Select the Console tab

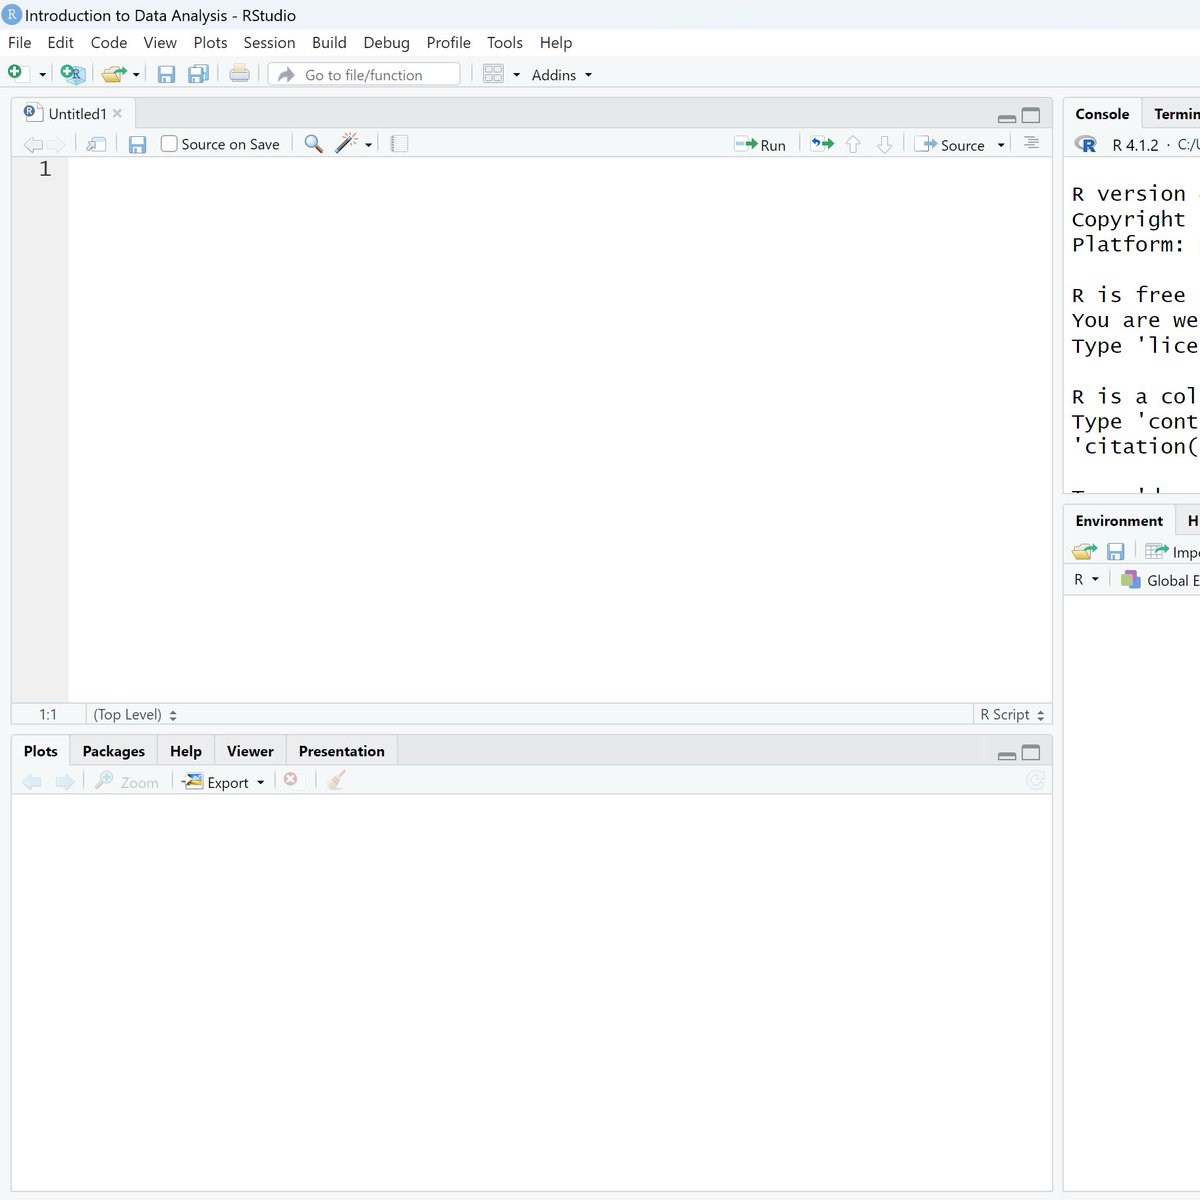click(x=1102, y=114)
